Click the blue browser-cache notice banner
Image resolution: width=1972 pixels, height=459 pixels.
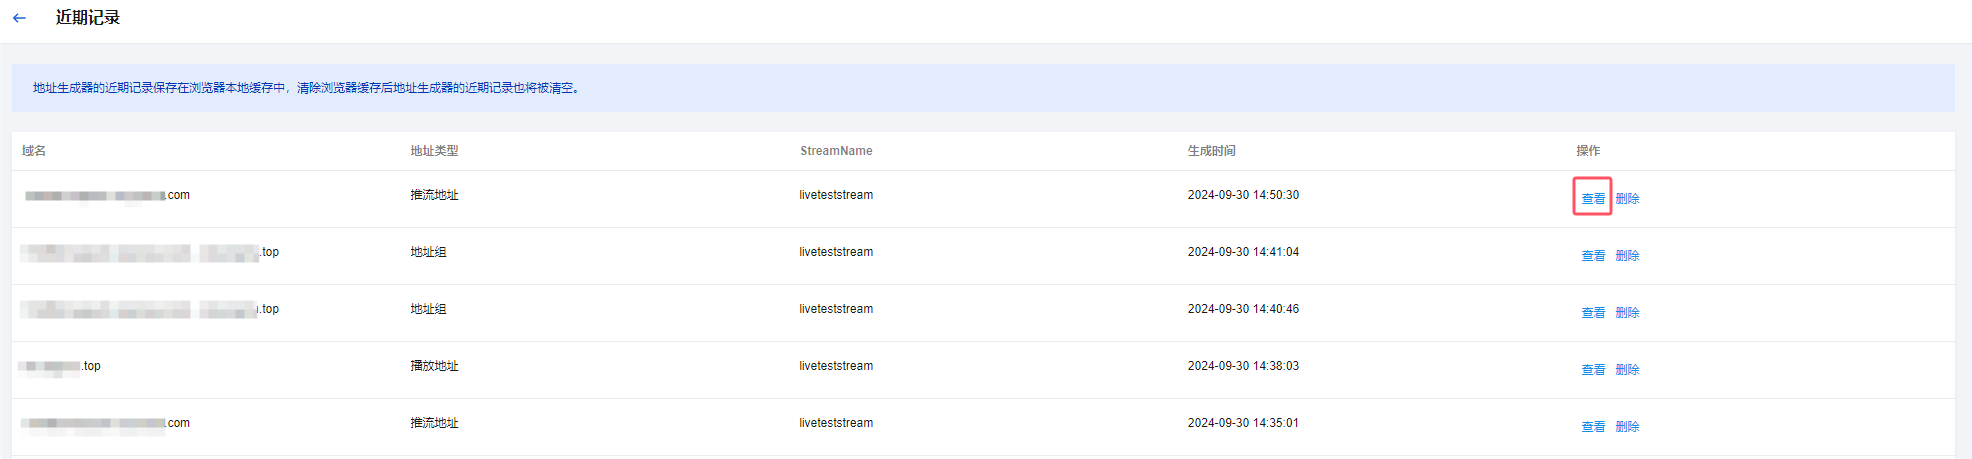coord(983,88)
